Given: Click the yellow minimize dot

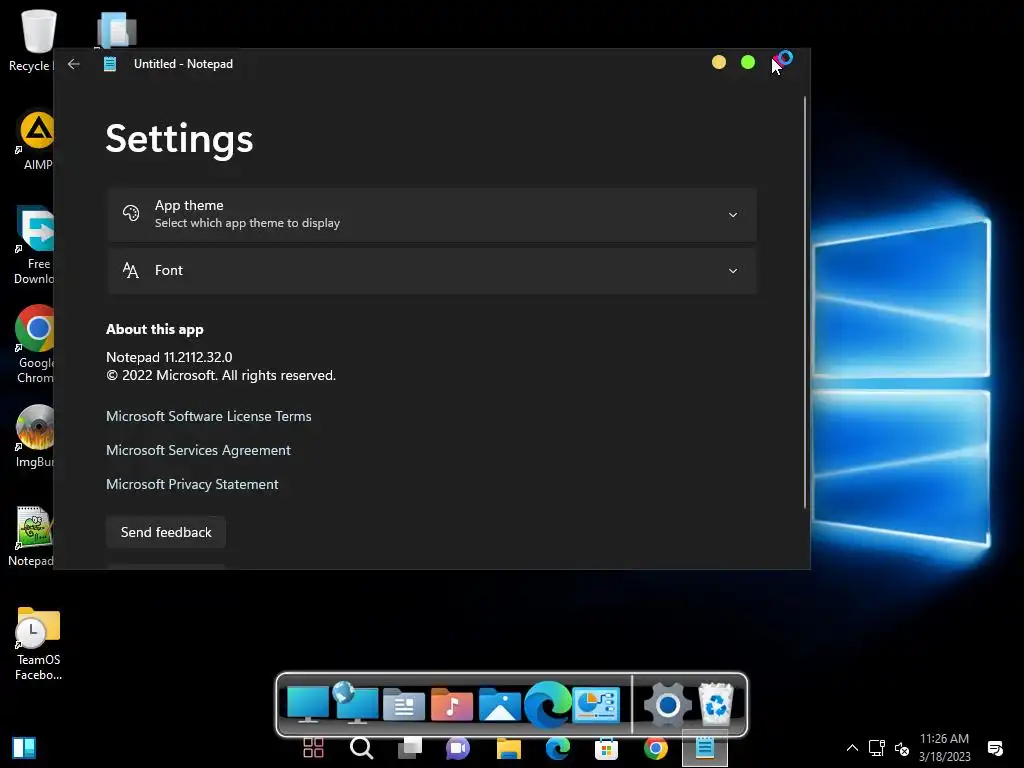Looking at the screenshot, I should tap(718, 62).
